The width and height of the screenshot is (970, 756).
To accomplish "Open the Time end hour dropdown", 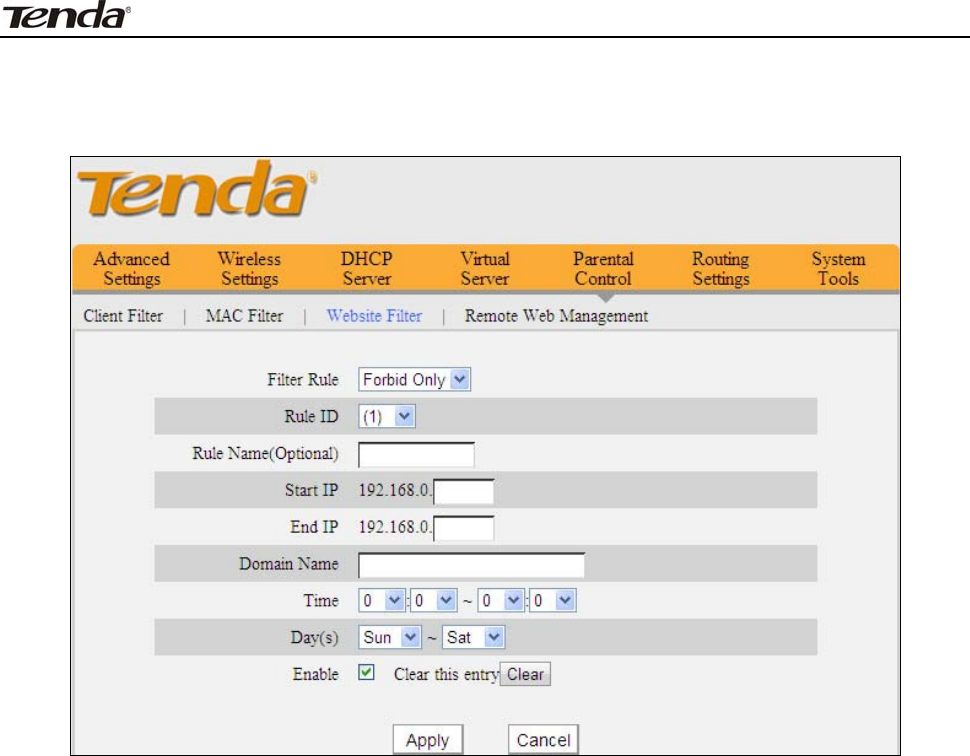I will (501, 600).
